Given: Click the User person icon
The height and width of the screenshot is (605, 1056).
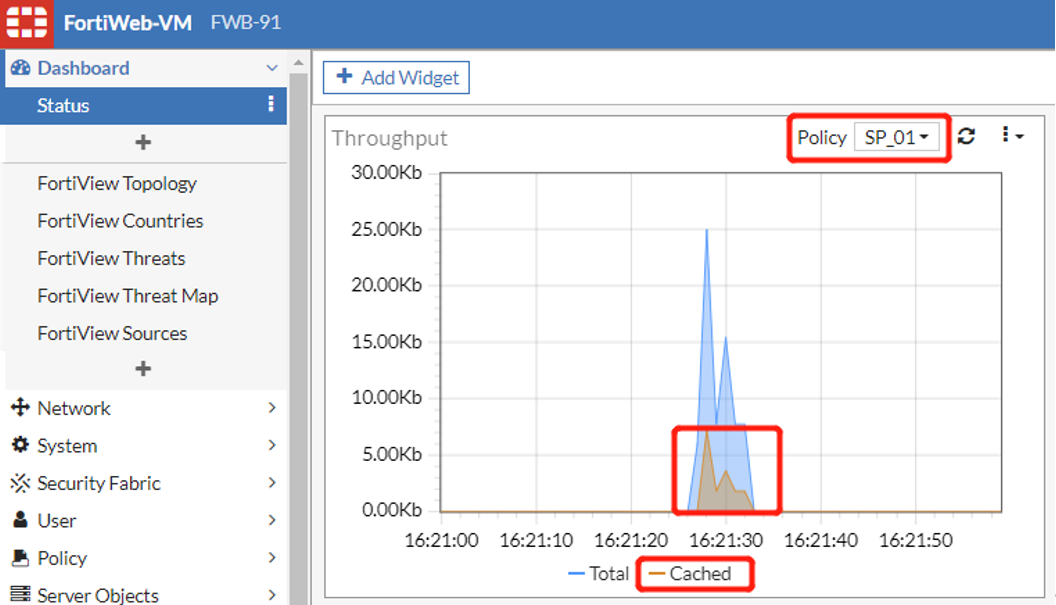Looking at the screenshot, I should (x=21, y=520).
